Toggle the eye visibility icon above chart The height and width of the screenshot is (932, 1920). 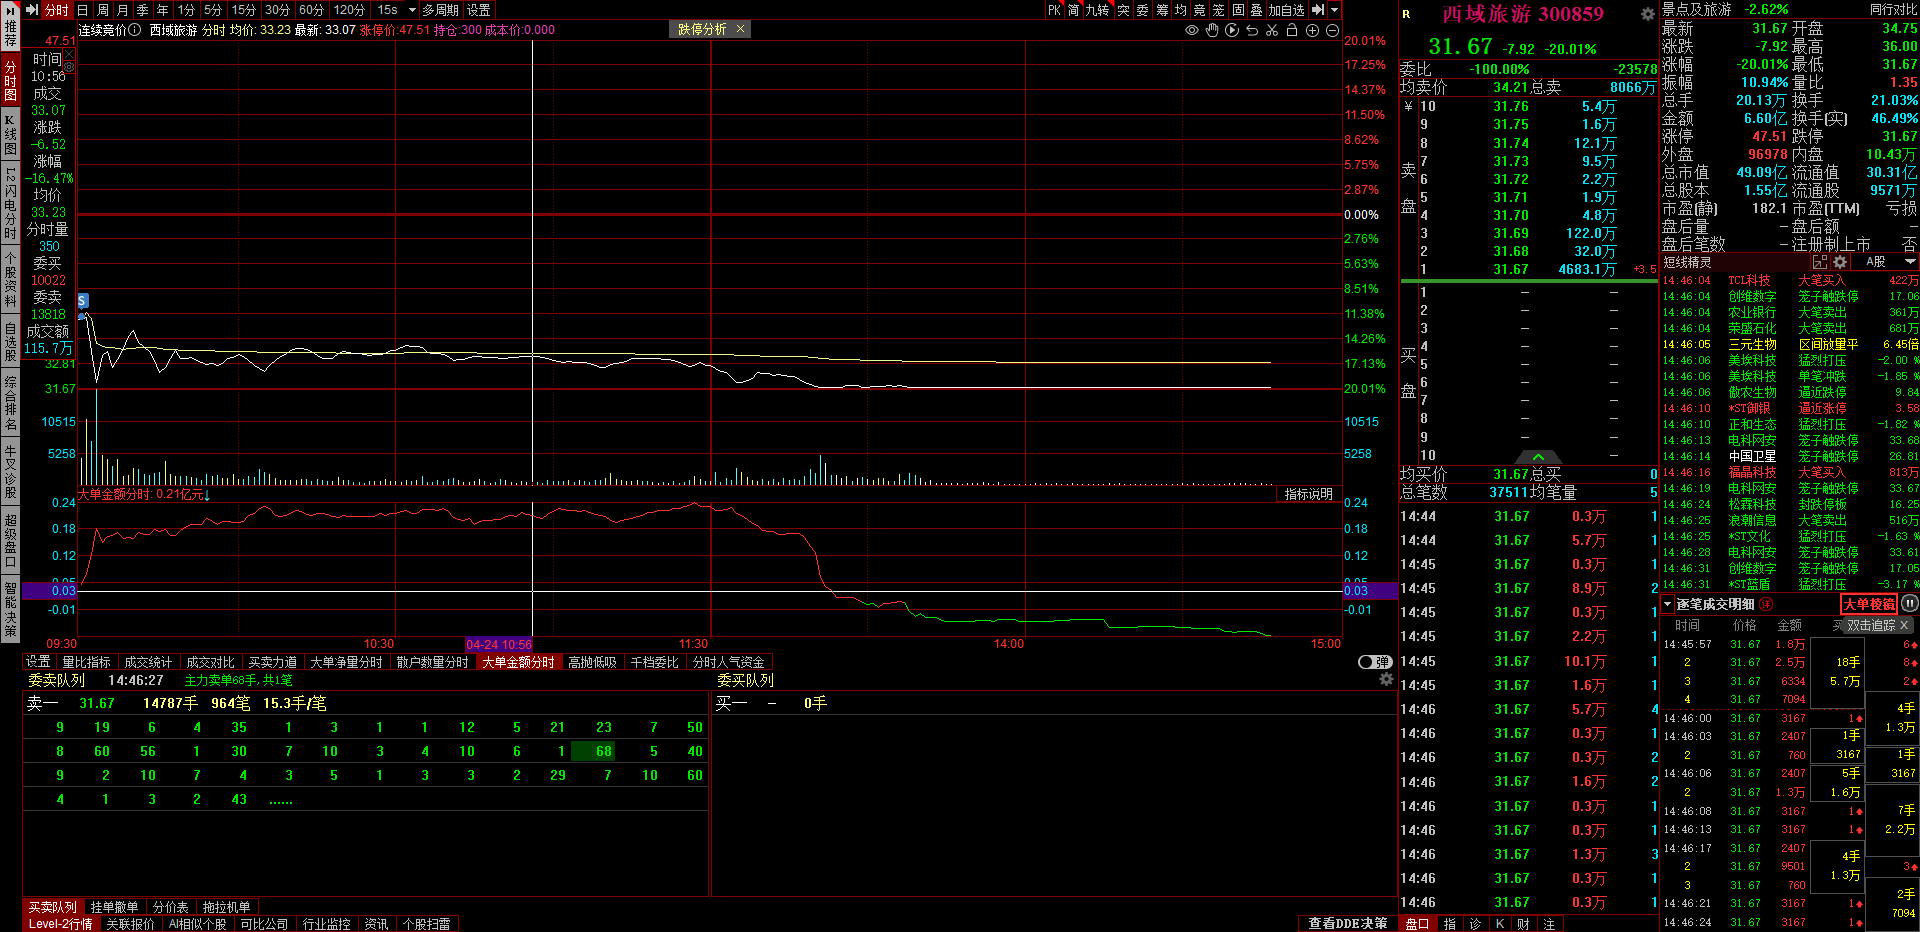point(1192,30)
